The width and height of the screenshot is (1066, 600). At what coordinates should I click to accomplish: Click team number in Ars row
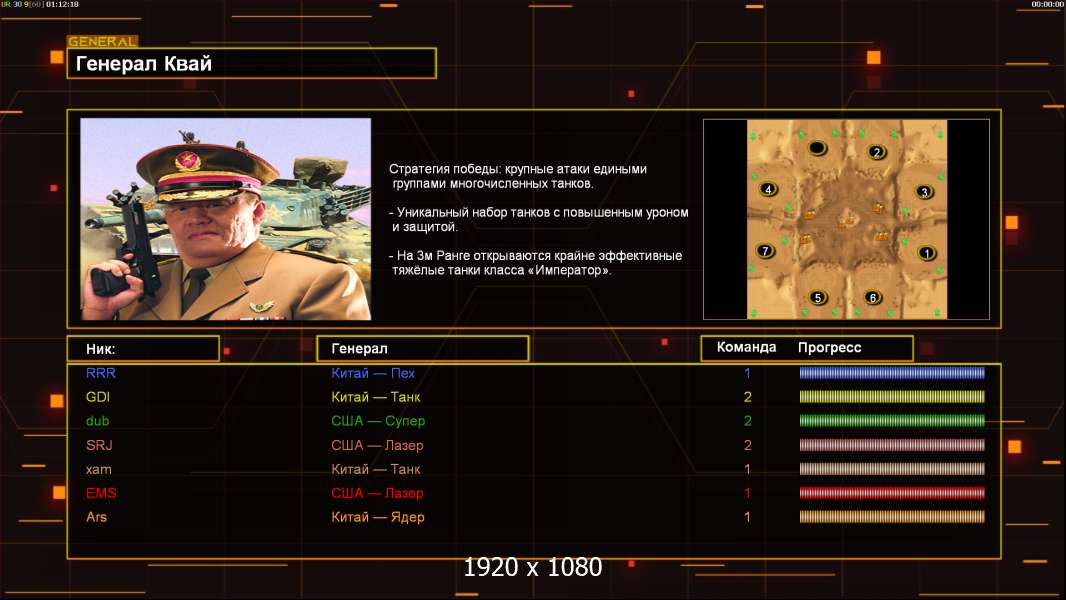(747, 517)
